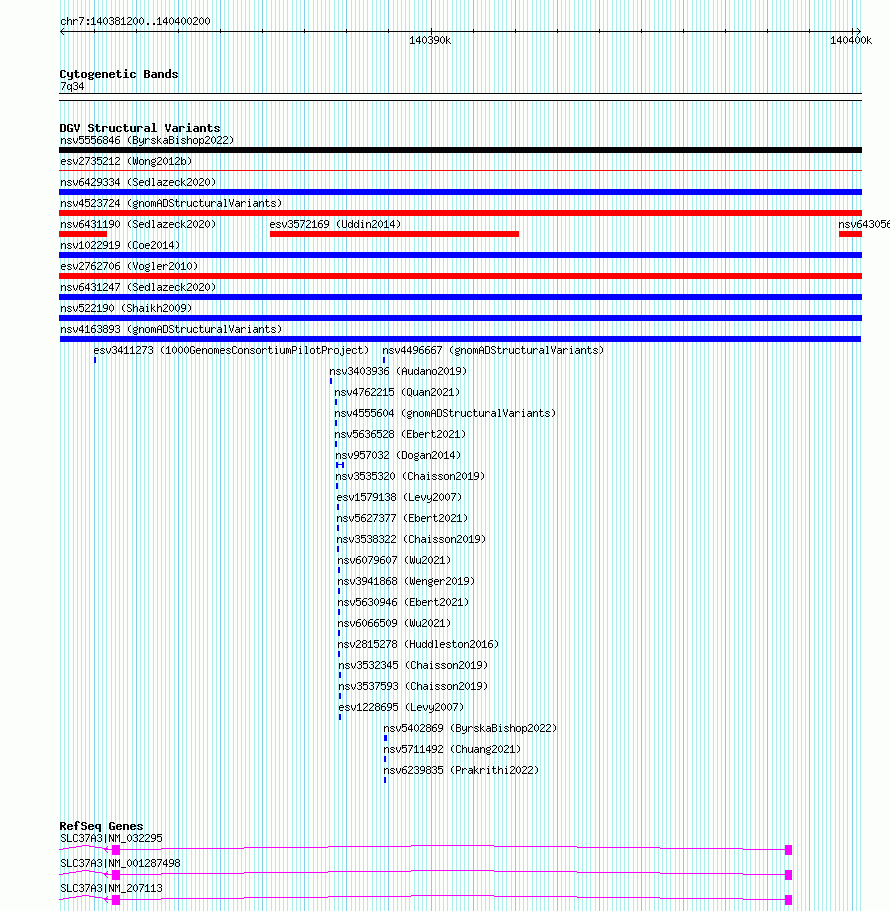Select the nsv5627377 (Ebert2021) label
Screen dimensions: 890x911
pyautogui.click(x=403, y=518)
